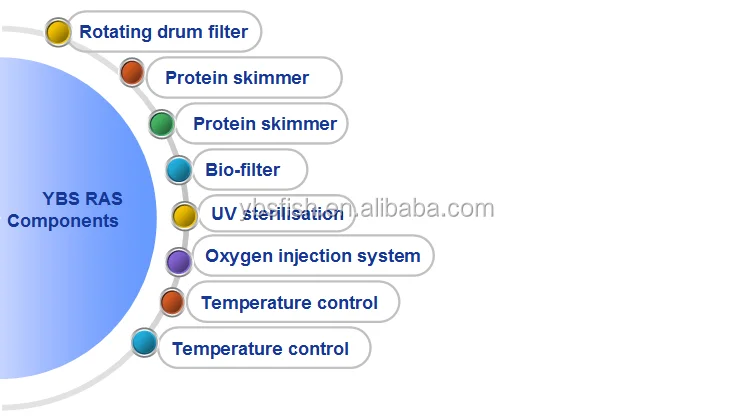Open the Rotating drum filter label
Viewport: 732px width, 418px height.
pos(164,32)
